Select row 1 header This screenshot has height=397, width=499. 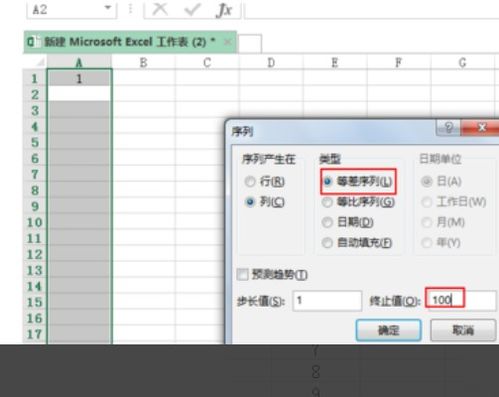tap(35, 79)
